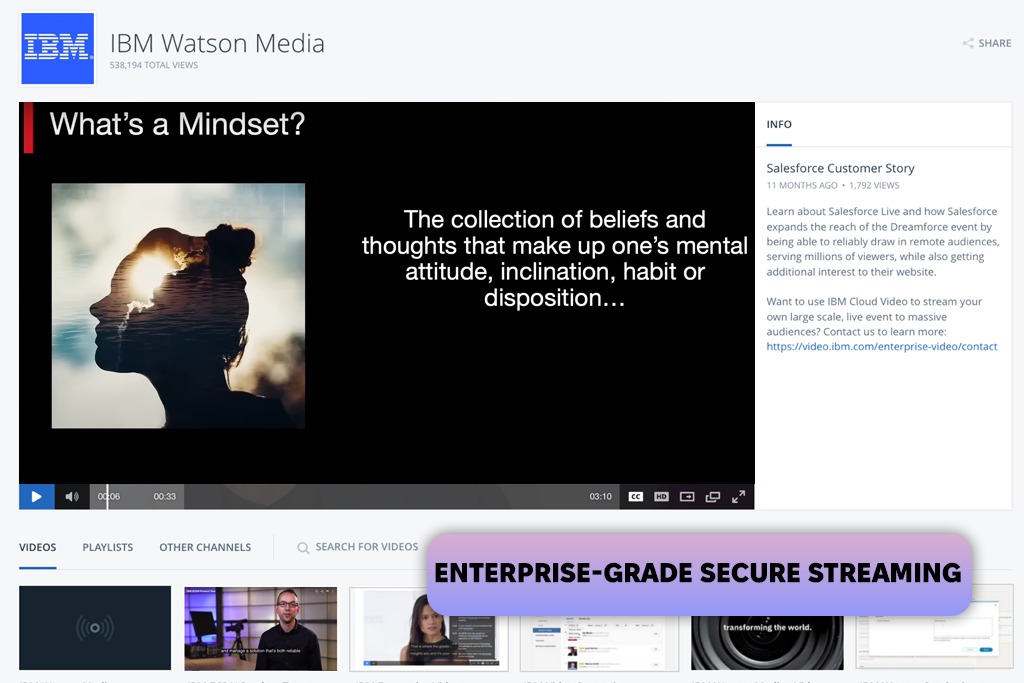Open the transforming the world thumbnail
The image size is (1024, 683).
[x=767, y=643]
